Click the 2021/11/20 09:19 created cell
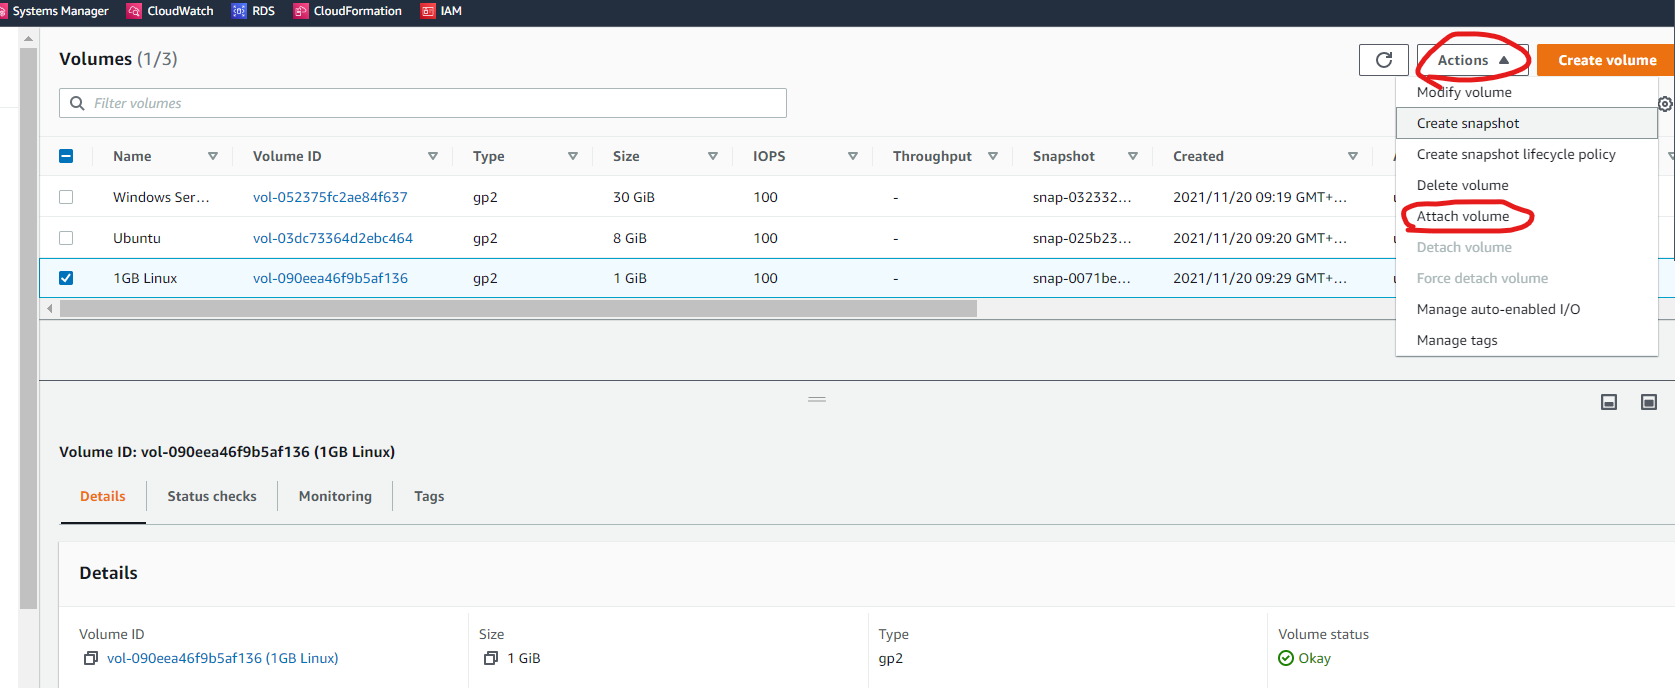The width and height of the screenshot is (1675, 688). click(1260, 197)
